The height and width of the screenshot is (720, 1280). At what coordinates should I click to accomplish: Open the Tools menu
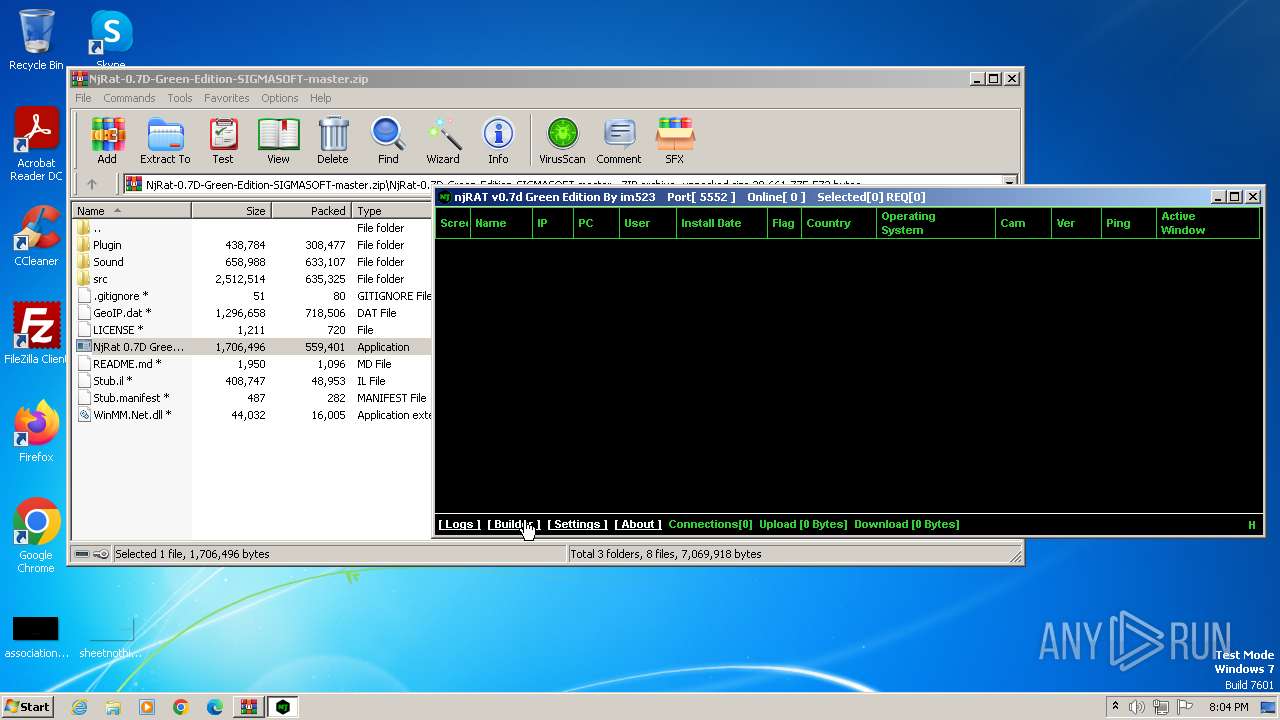180,98
